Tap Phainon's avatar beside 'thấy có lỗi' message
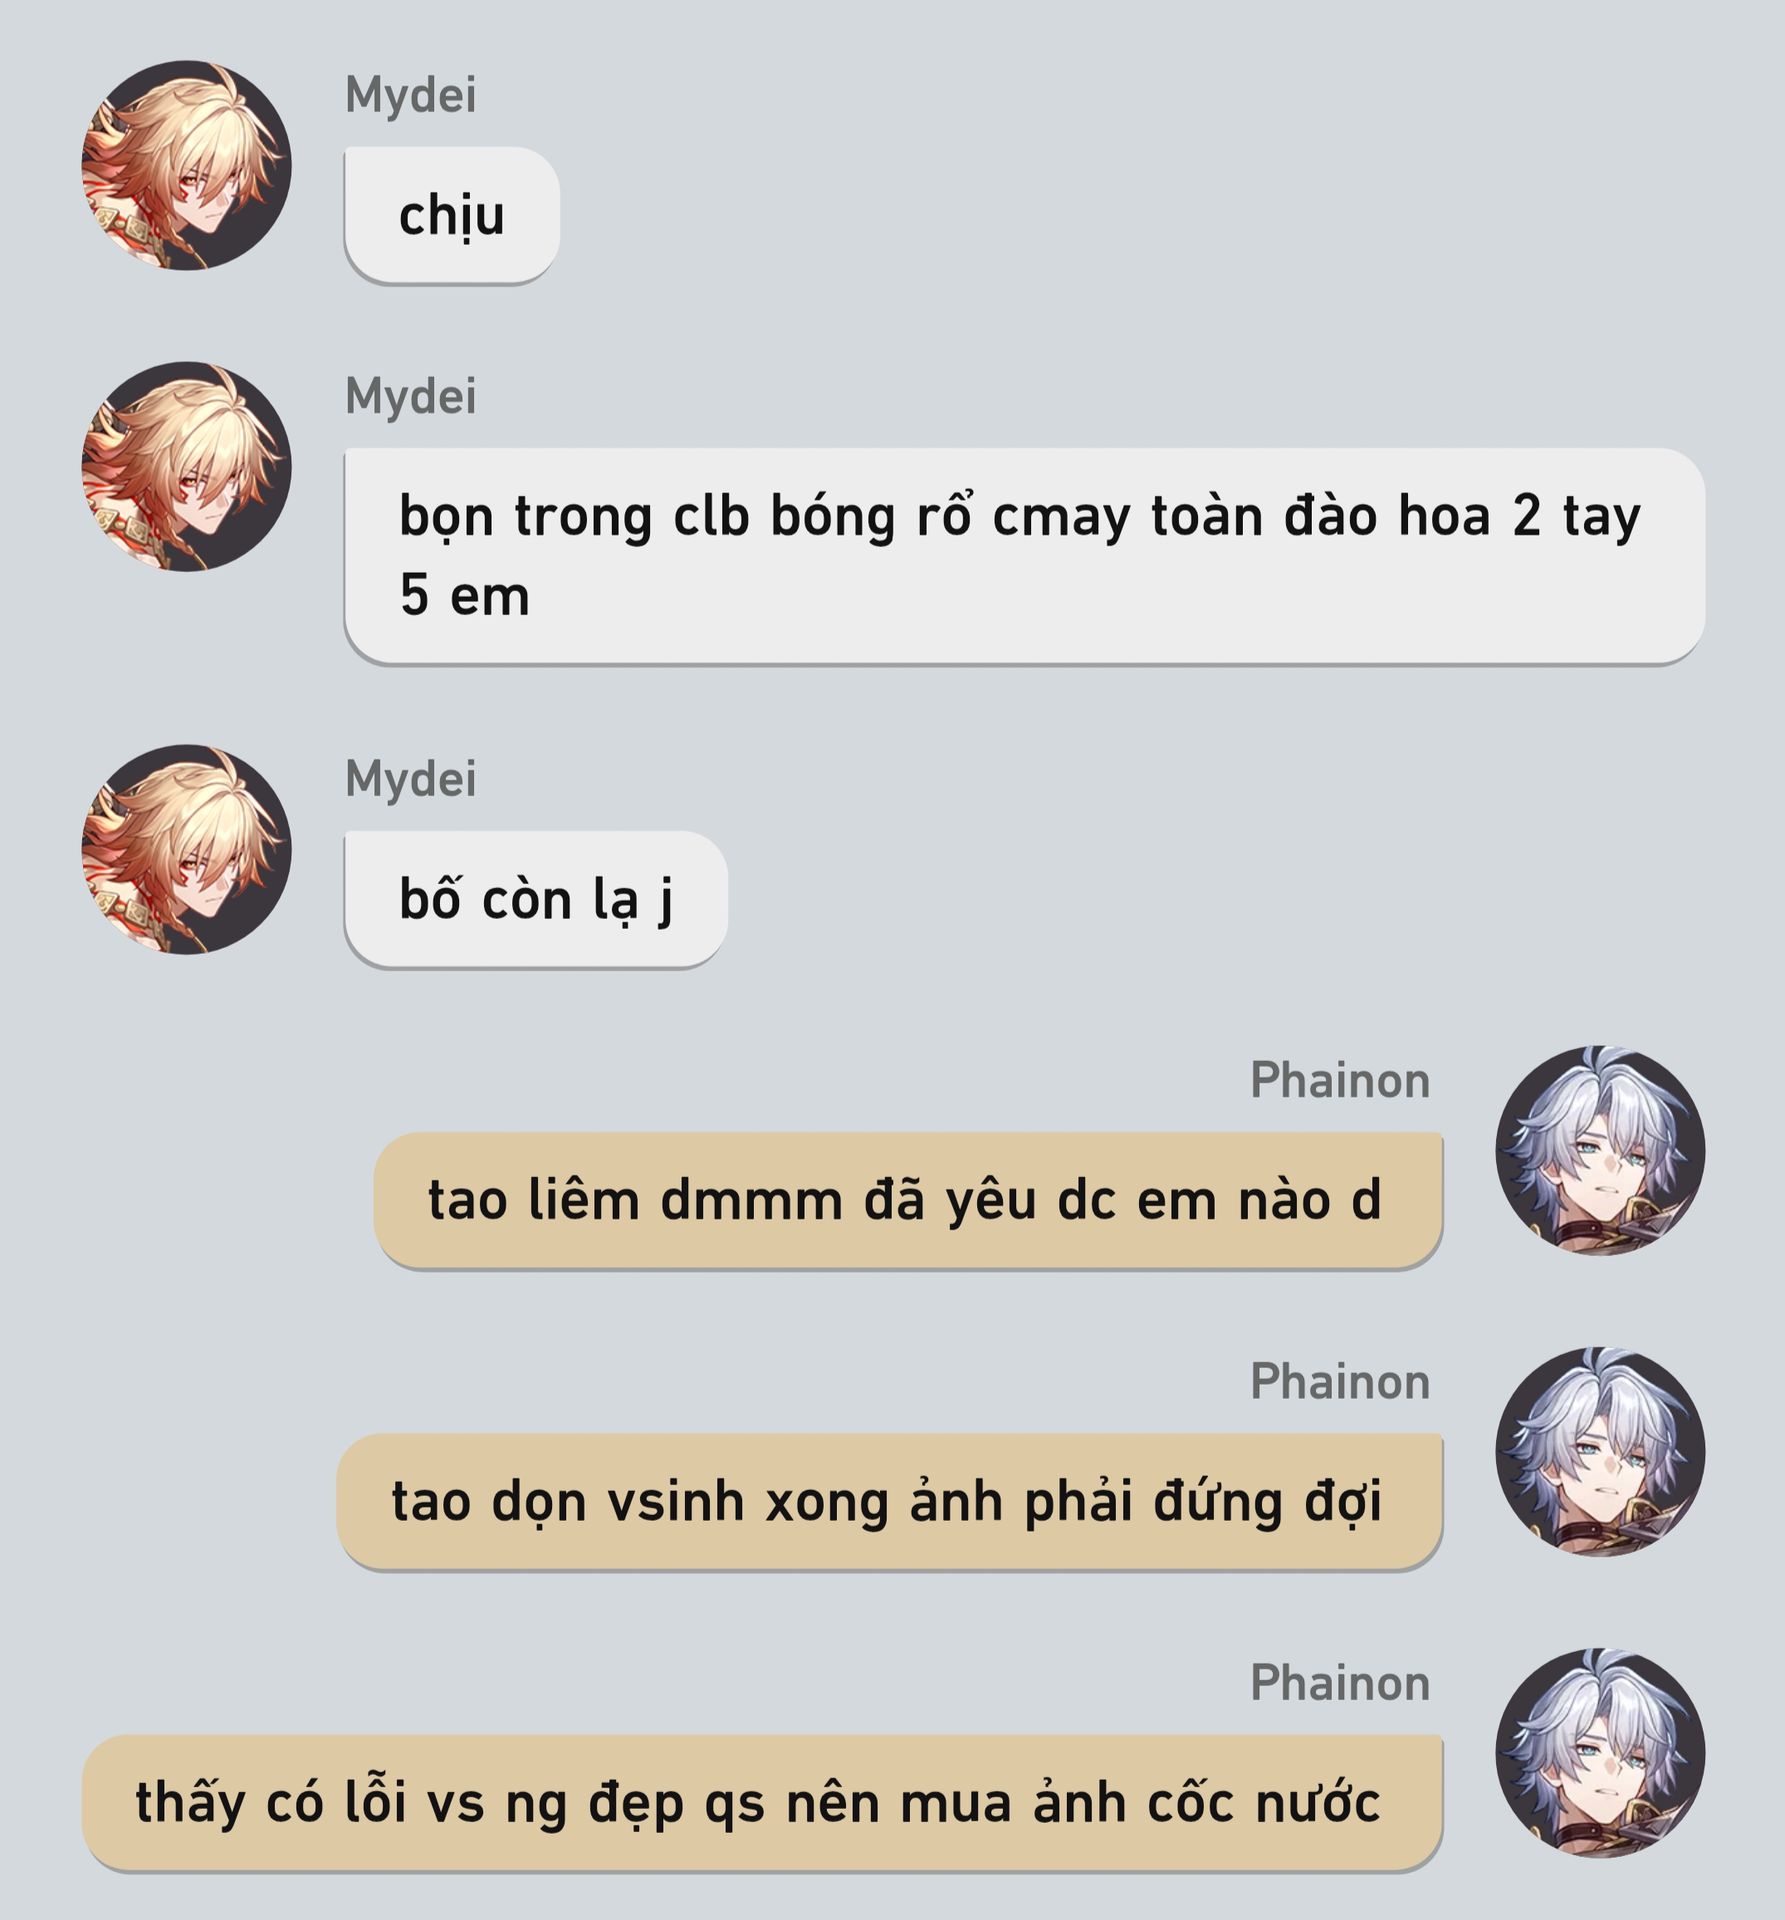This screenshot has height=1920, width=1785. (x=1600, y=1753)
